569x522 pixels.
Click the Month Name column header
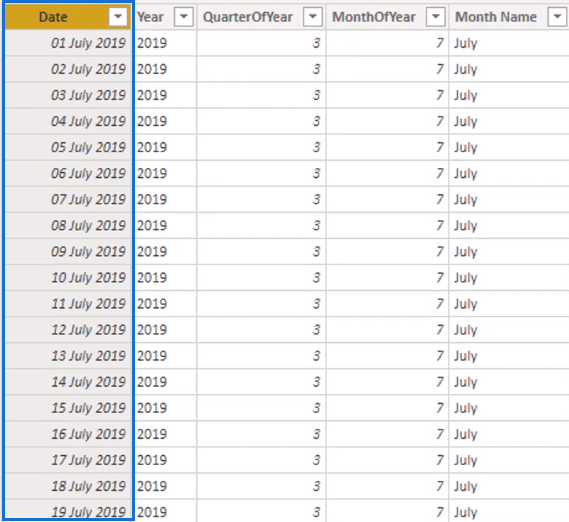(509, 17)
